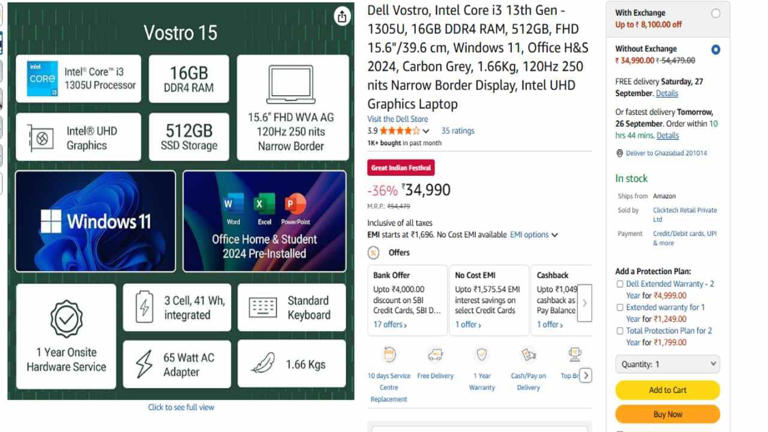
Task: Click the Offers percent badge icon
Action: [373, 253]
